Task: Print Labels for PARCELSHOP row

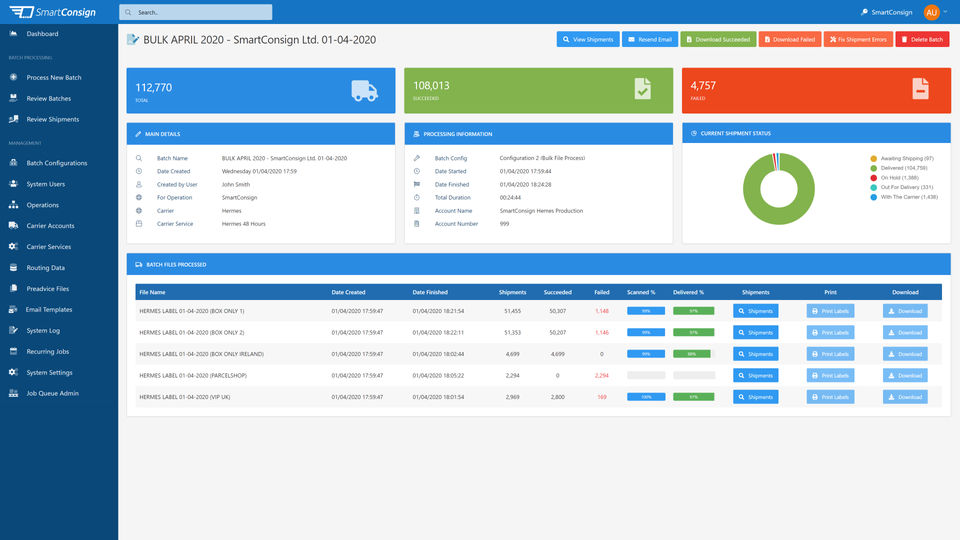Action: coord(830,375)
